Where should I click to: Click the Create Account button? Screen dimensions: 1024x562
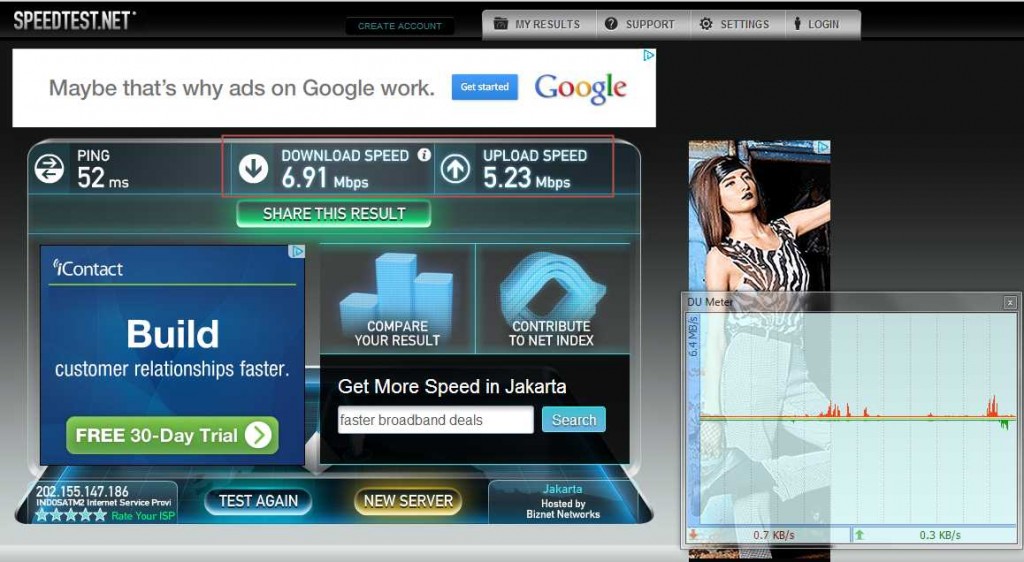click(400, 26)
